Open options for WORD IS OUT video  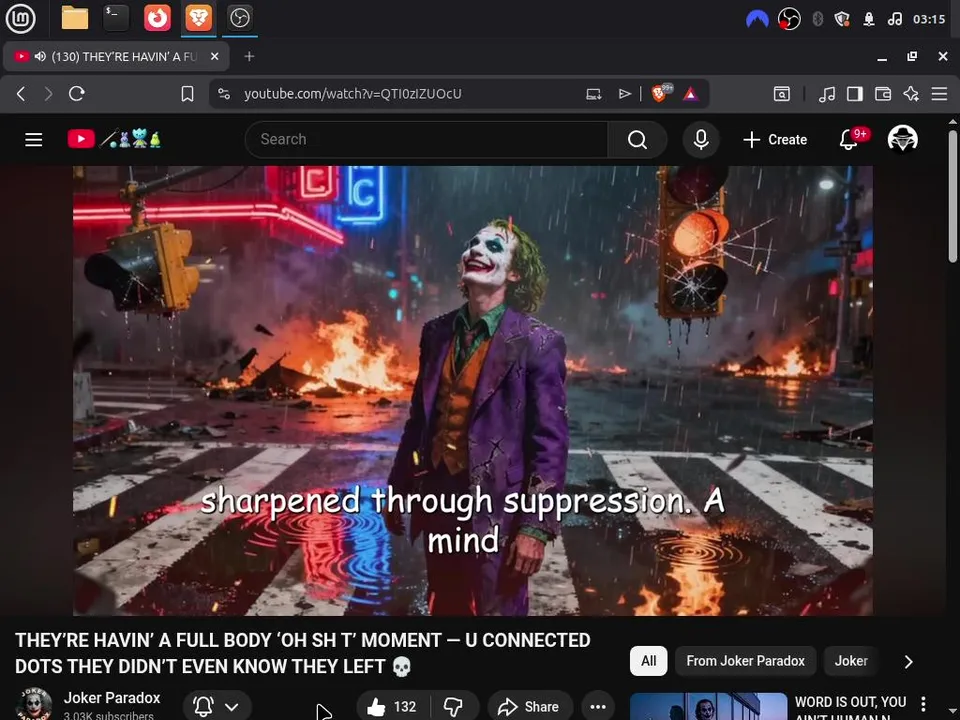[x=923, y=704]
